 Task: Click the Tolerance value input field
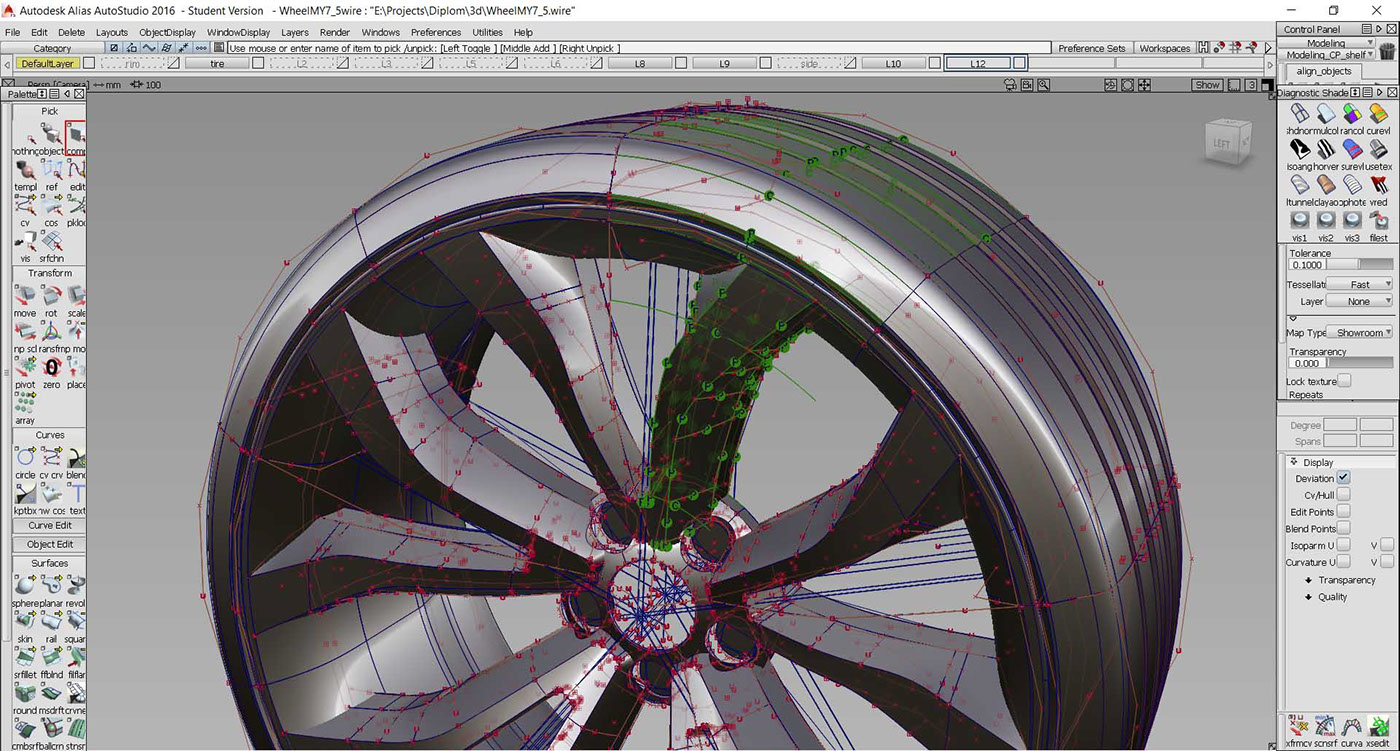(1308, 263)
